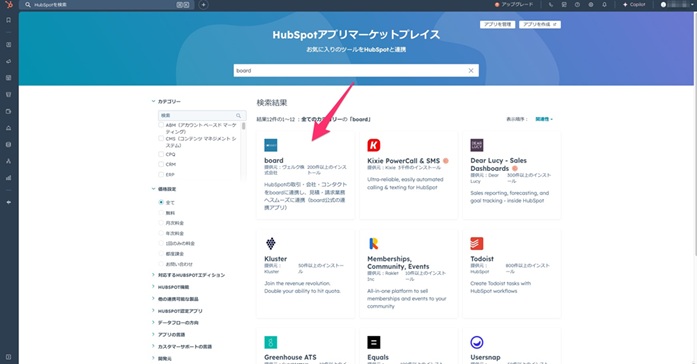Select the 月次料金 pricing radio button
This screenshot has width=697, height=364.
coord(161,223)
